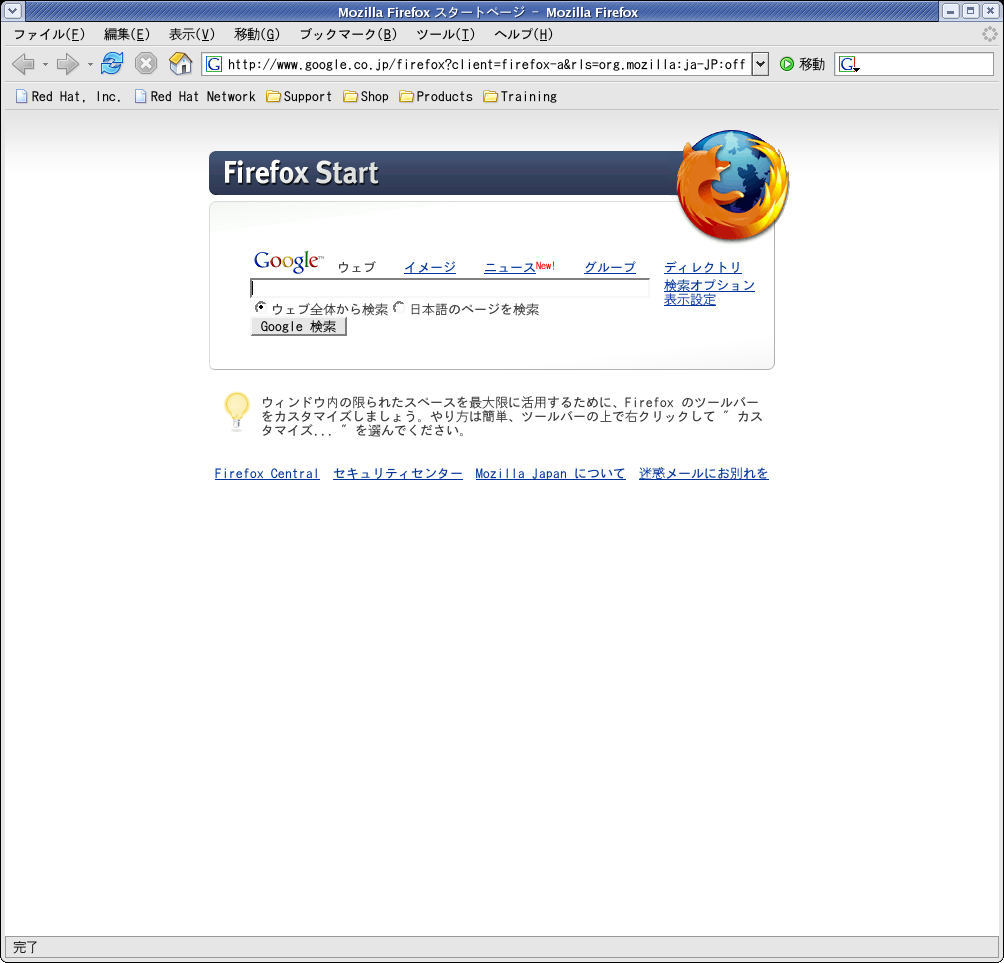Open the window menu button in title bar
Image resolution: width=1004 pixels, height=963 pixels.
coord(13,11)
